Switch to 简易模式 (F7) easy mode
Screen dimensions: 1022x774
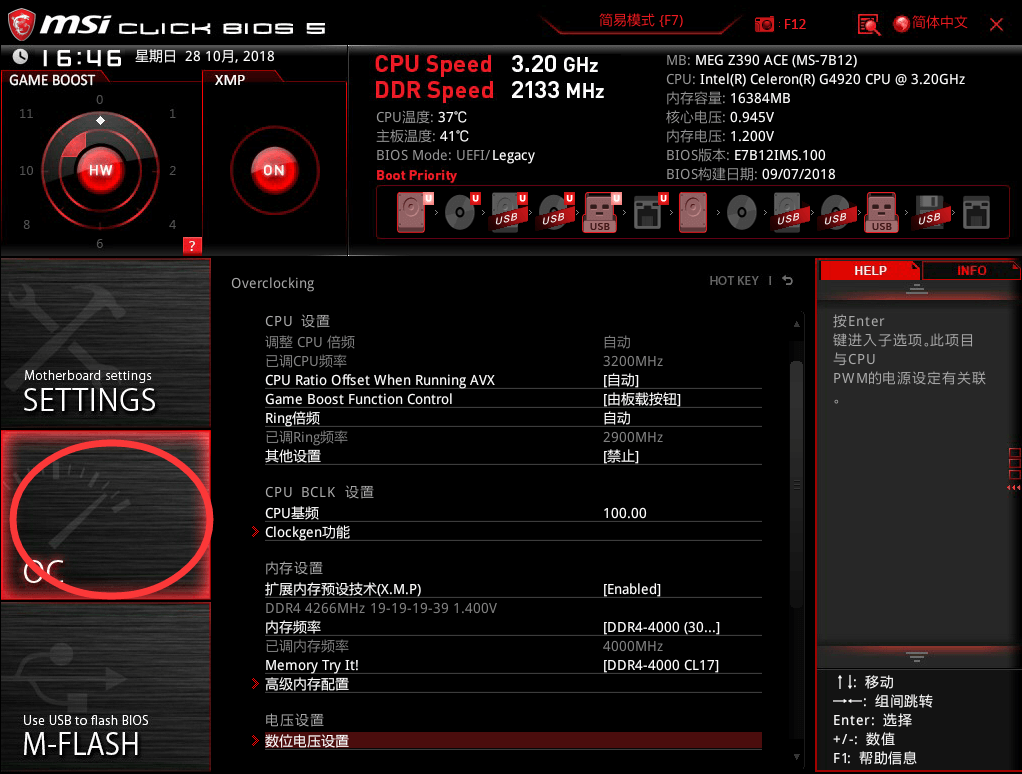click(x=641, y=21)
